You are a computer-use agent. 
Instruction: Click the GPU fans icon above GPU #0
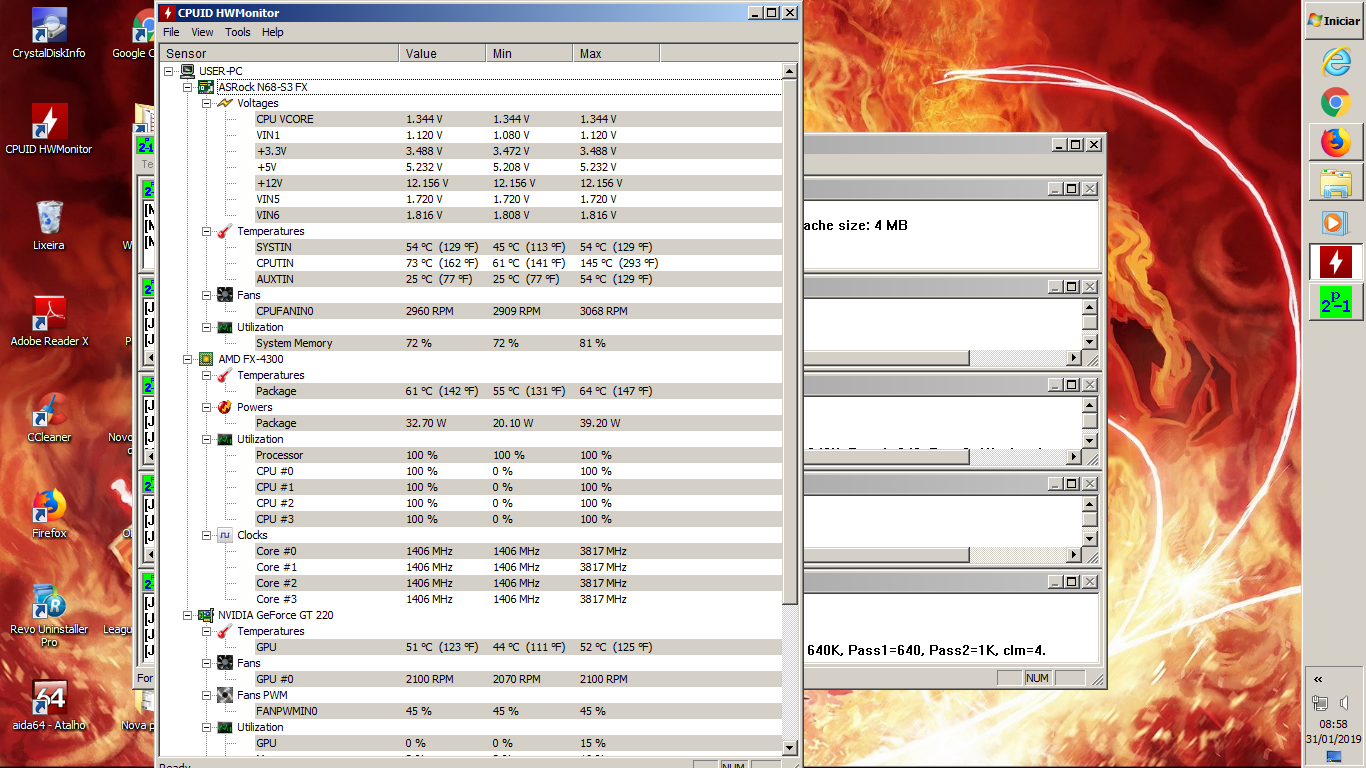(225, 663)
